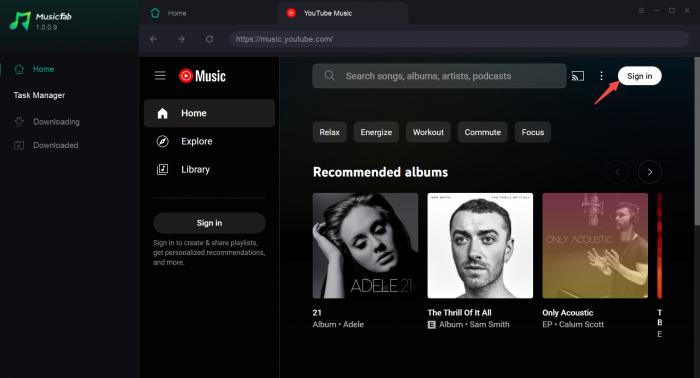Select the Workout mood chip
Screen dimensions: 700x378
tap(428, 132)
